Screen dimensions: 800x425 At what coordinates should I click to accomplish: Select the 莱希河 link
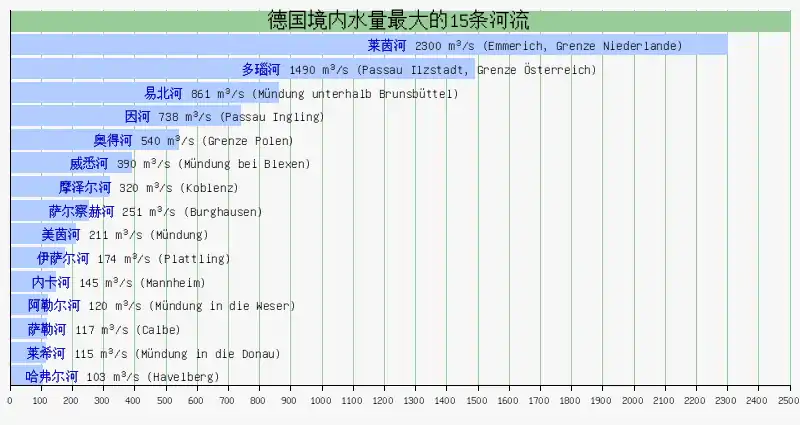click(46, 353)
